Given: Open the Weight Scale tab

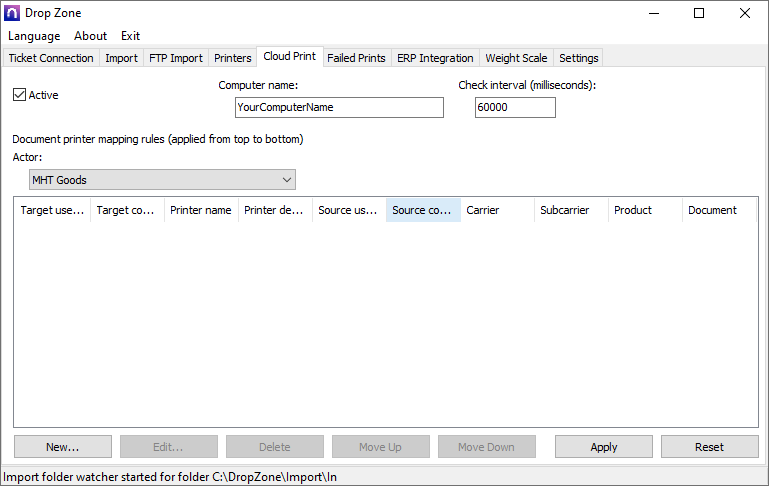Looking at the screenshot, I should (x=516, y=58).
